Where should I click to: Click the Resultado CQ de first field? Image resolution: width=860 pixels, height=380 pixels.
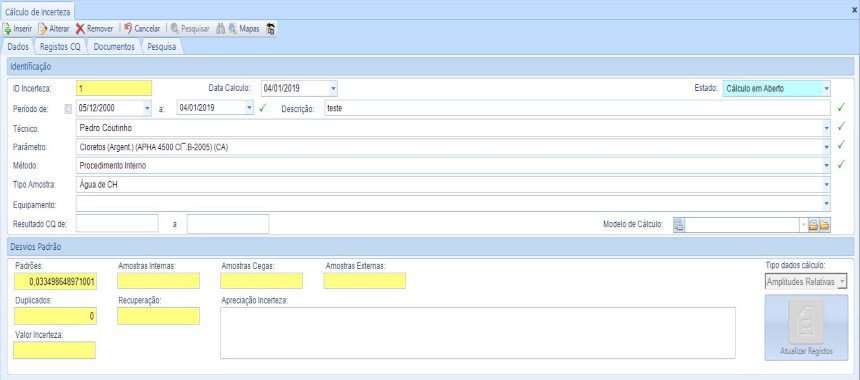(x=117, y=224)
